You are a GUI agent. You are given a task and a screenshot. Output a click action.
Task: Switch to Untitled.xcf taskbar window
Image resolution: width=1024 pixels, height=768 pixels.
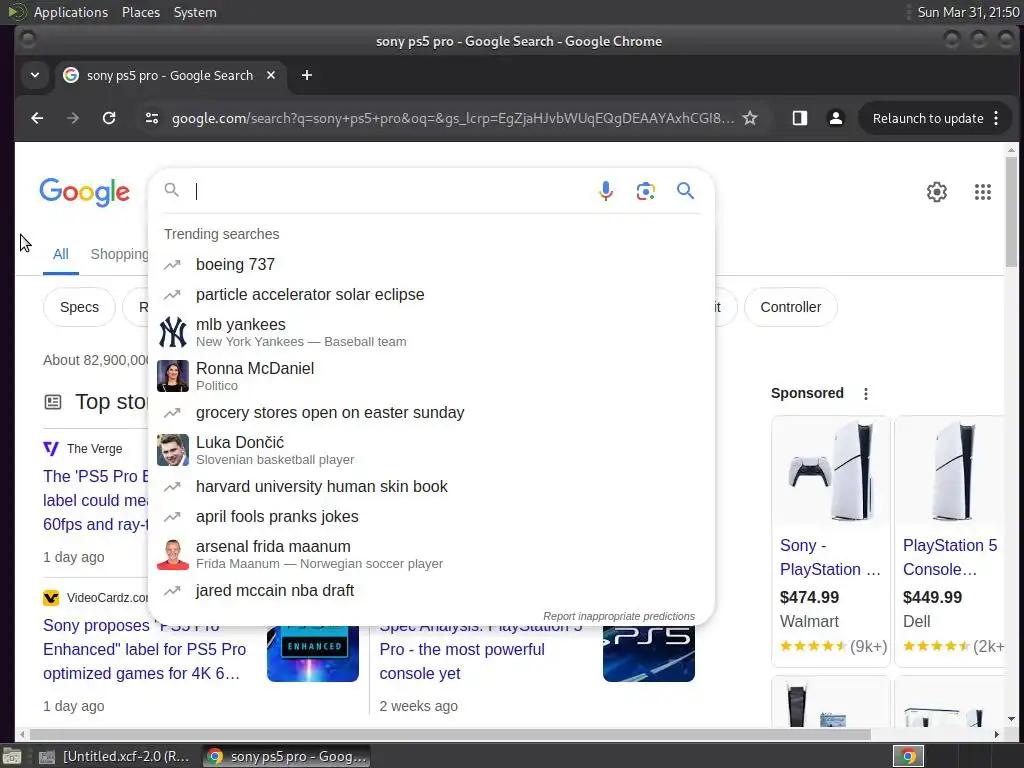tap(115, 756)
